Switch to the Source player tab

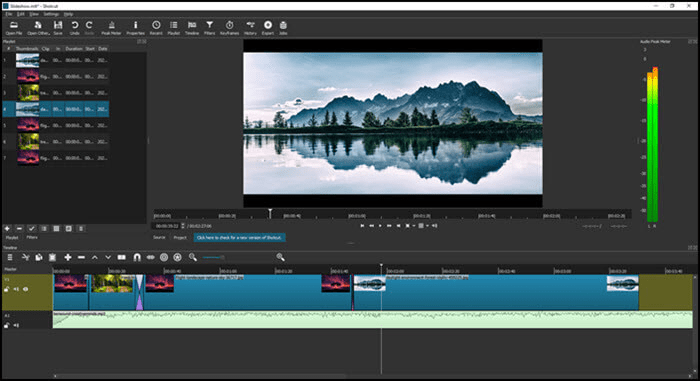pyautogui.click(x=159, y=238)
